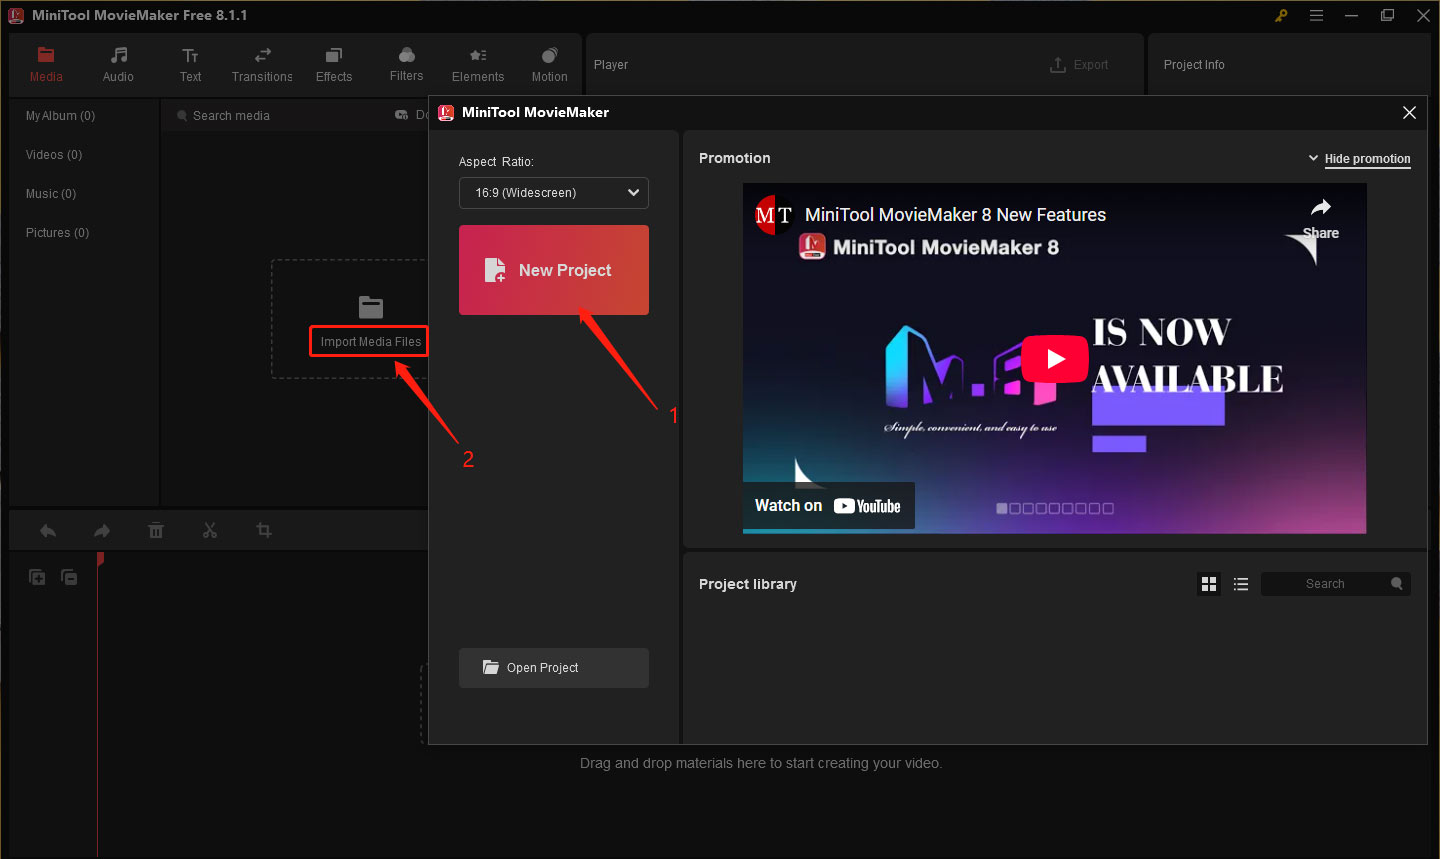The height and width of the screenshot is (859, 1440).
Task: Open the Filters tab
Action: [x=406, y=64]
